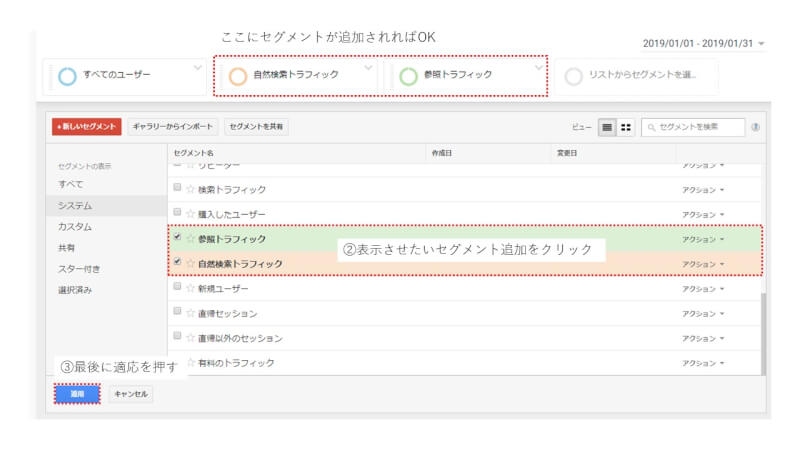
Task: Star the 自然検索トラフィック segment in list
Action: coord(190,264)
